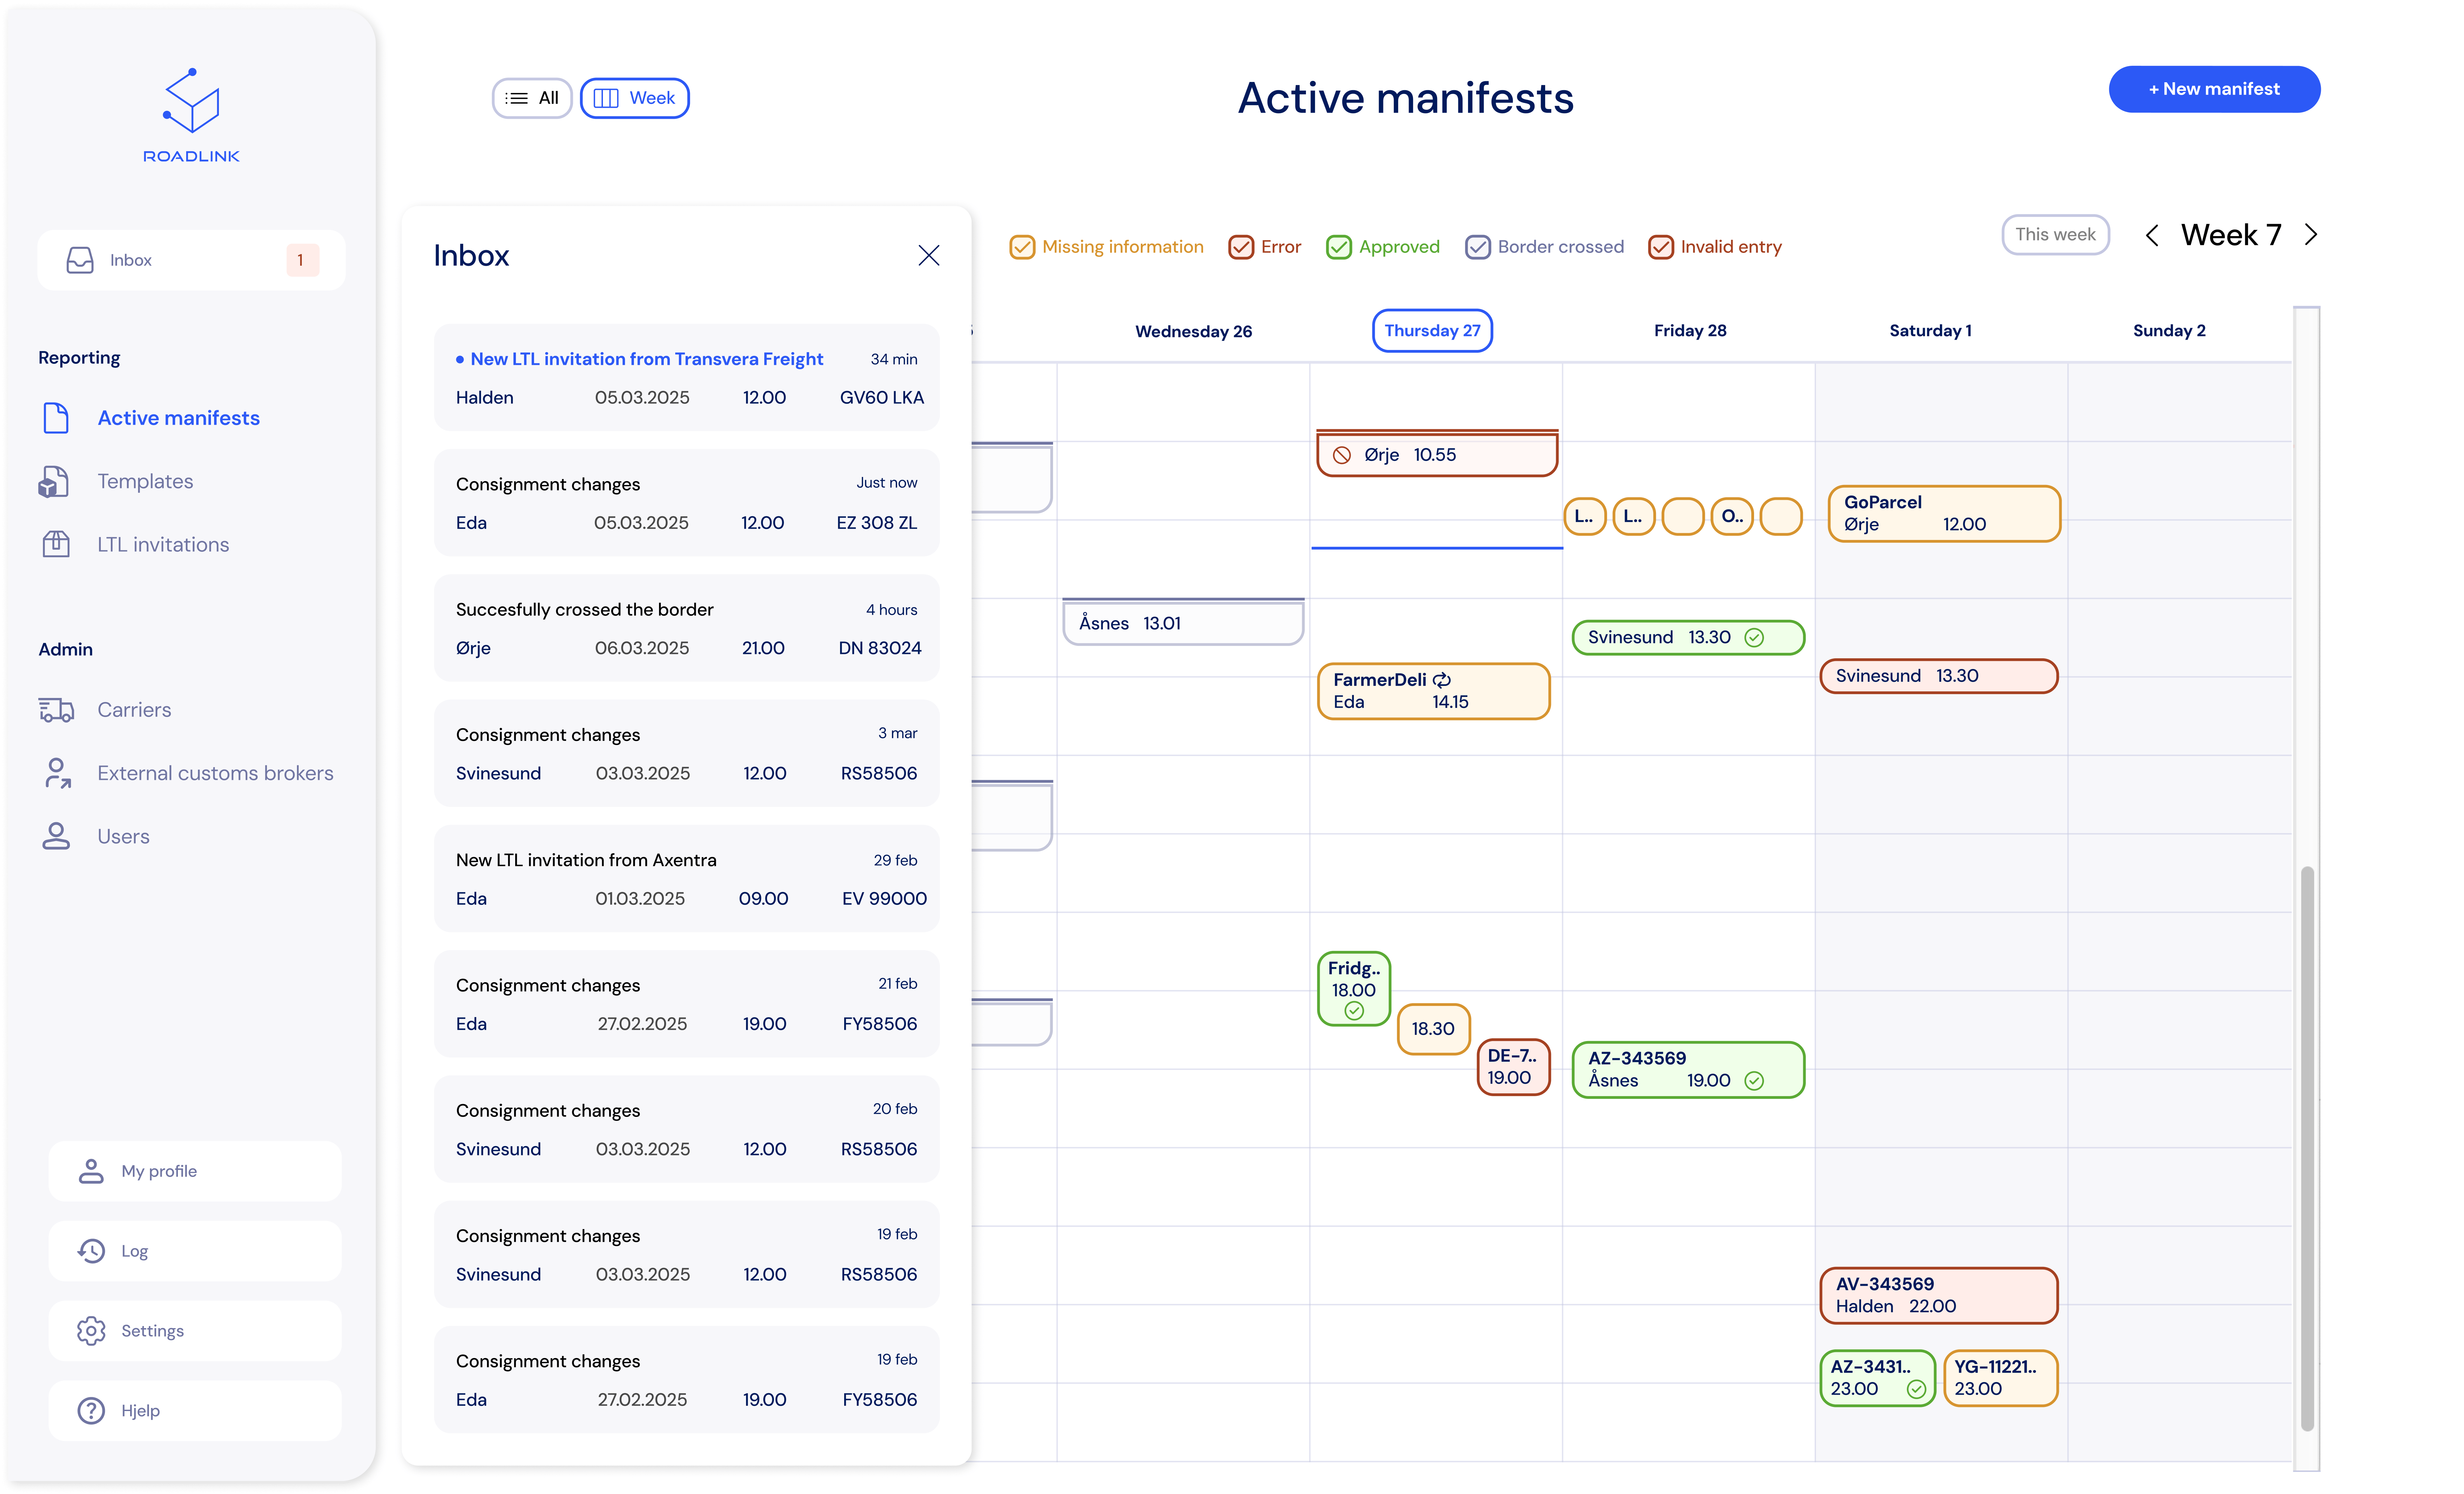Click the columns icon in Week view button

tap(606, 98)
